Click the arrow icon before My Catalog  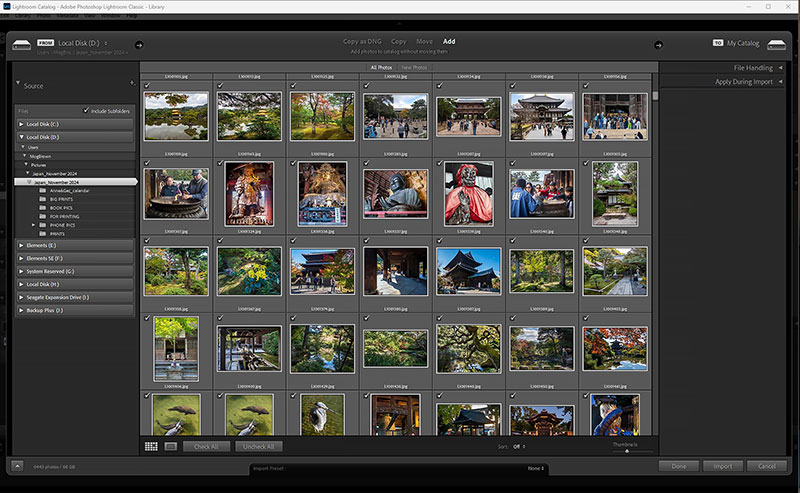659,44
